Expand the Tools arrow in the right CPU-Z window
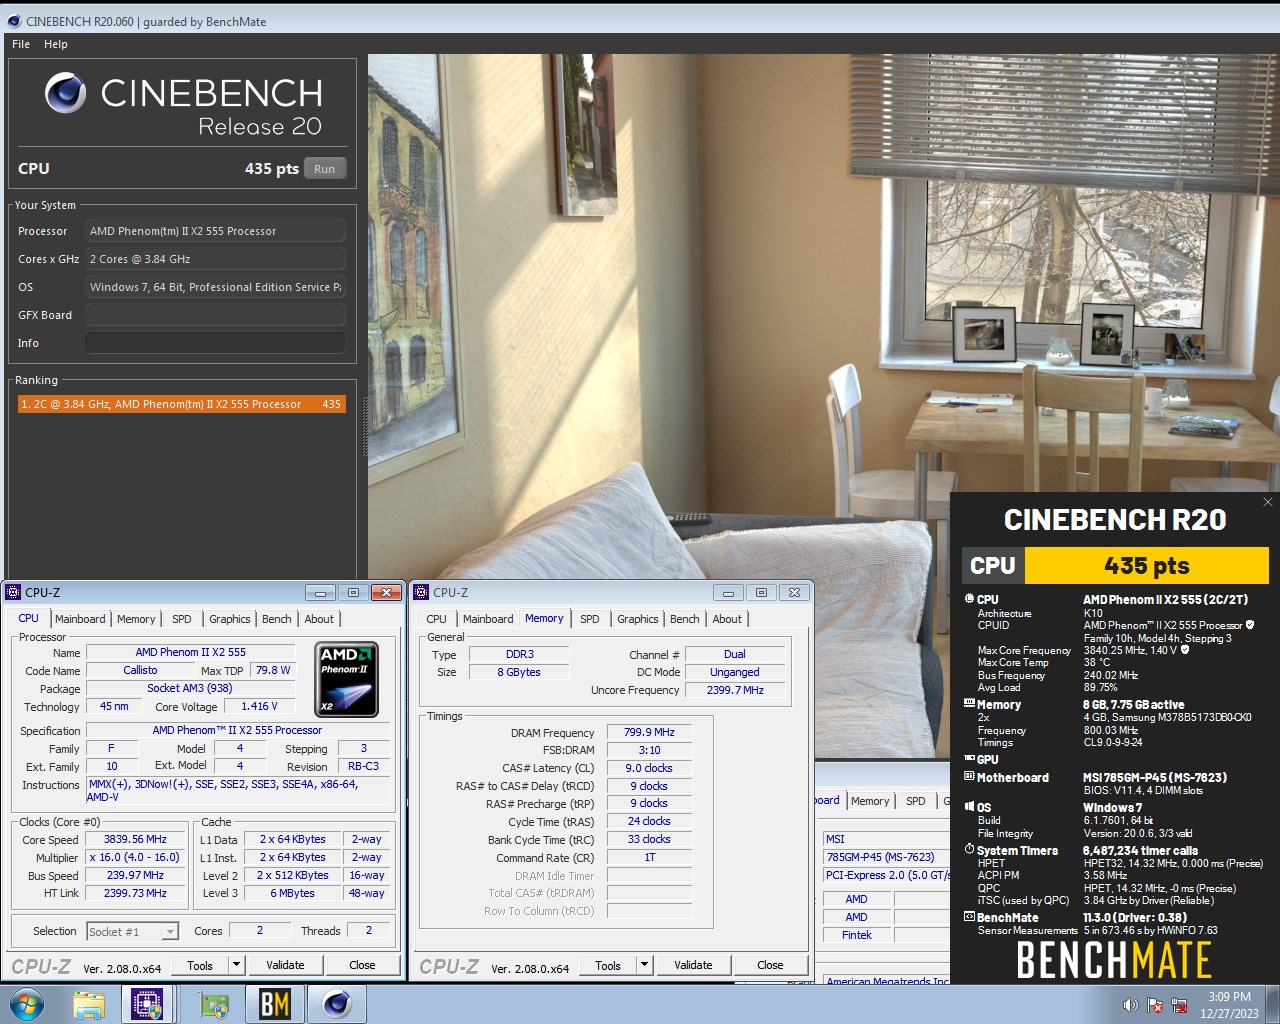 click(x=645, y=965)
